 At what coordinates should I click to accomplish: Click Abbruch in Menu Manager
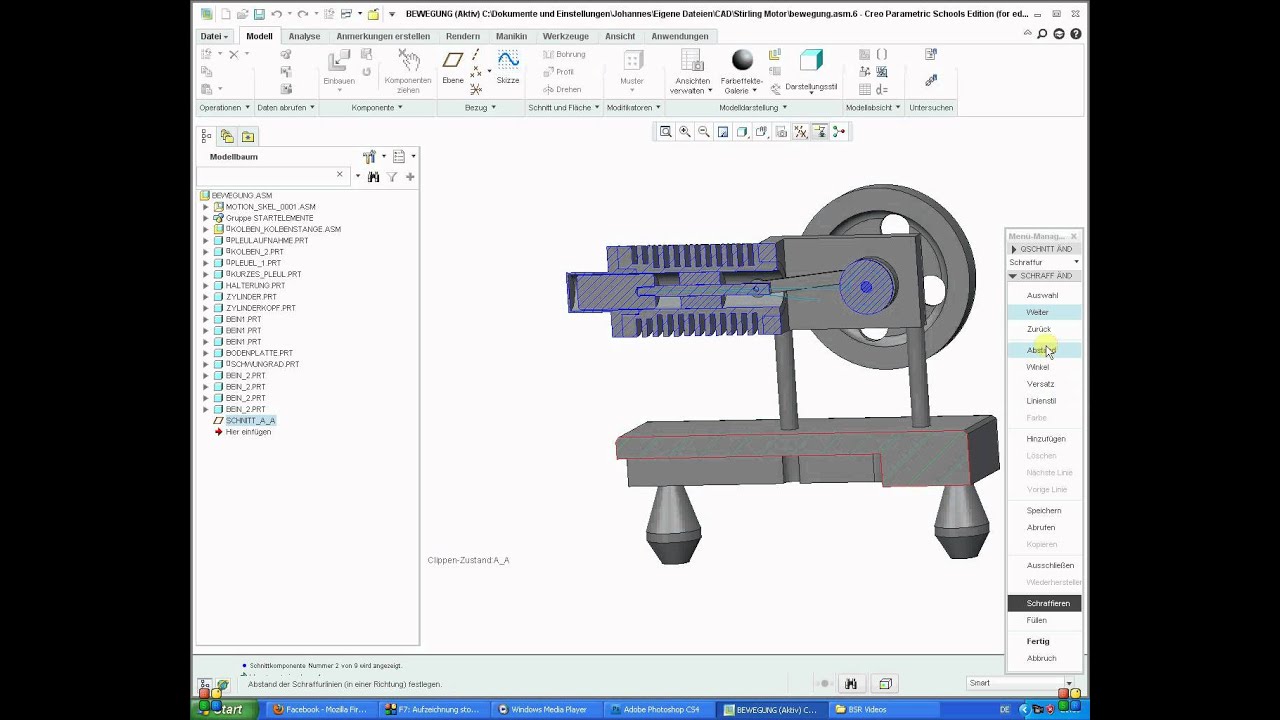pos(1041,658)
